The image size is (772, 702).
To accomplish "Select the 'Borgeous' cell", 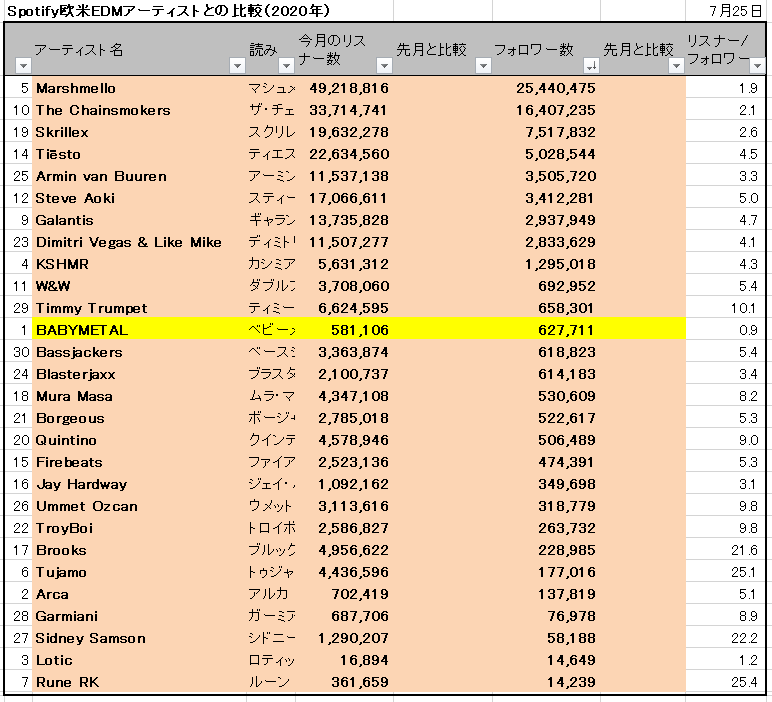I will [x=139, y=418].
